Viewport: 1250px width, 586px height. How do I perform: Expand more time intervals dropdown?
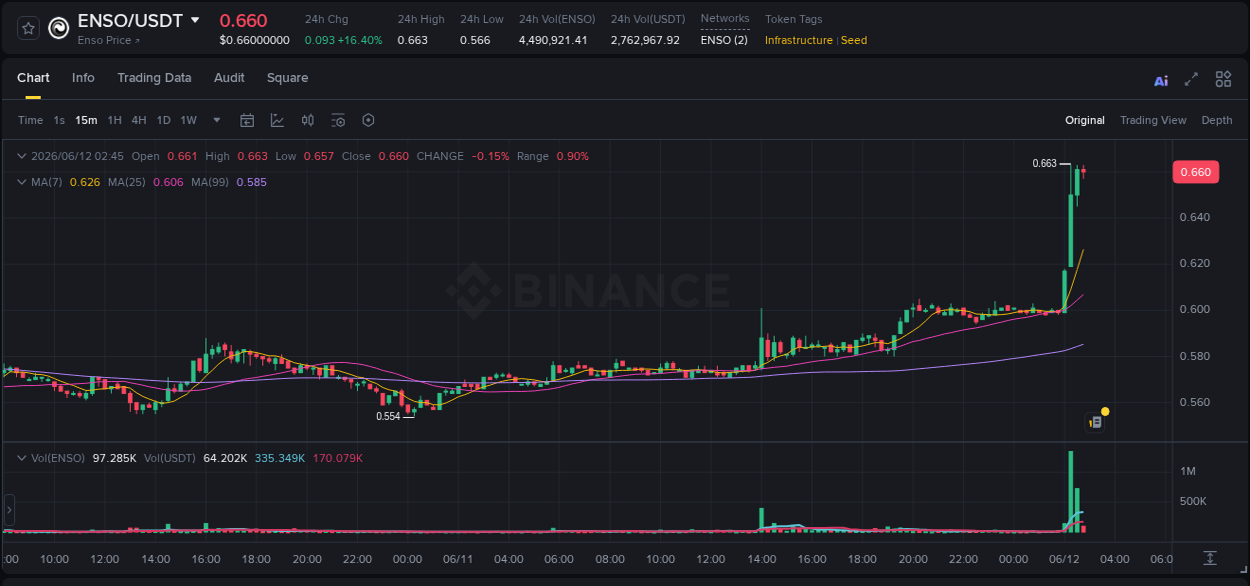217,120
